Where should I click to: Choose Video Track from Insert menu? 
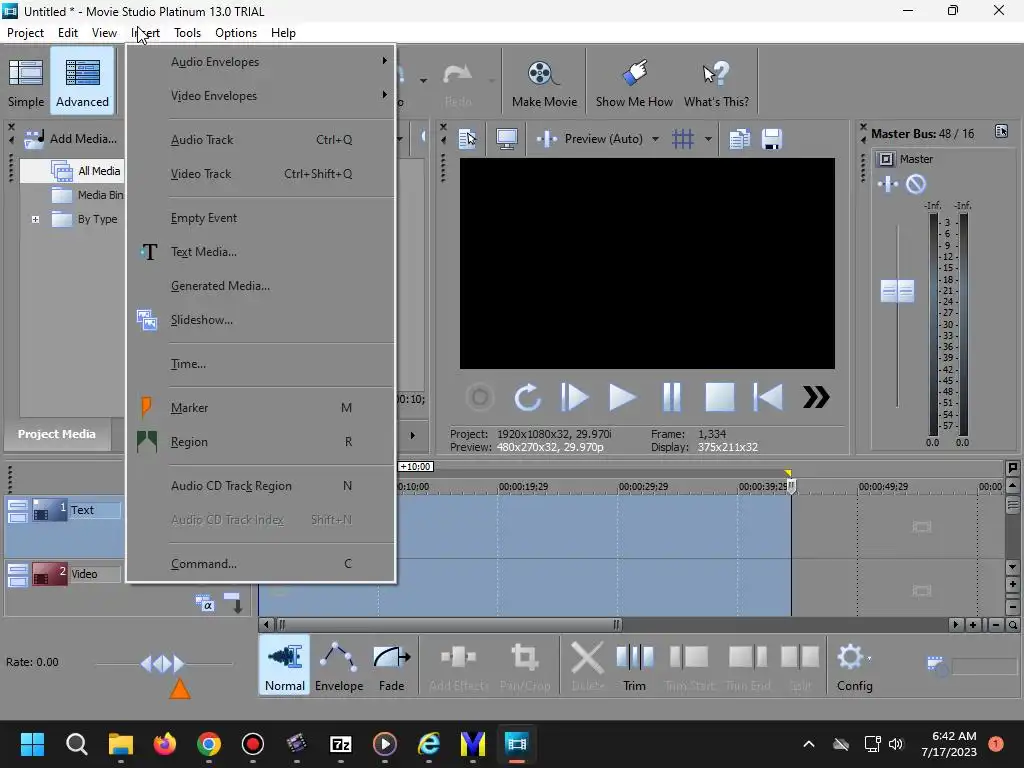[x=261, y=174]
